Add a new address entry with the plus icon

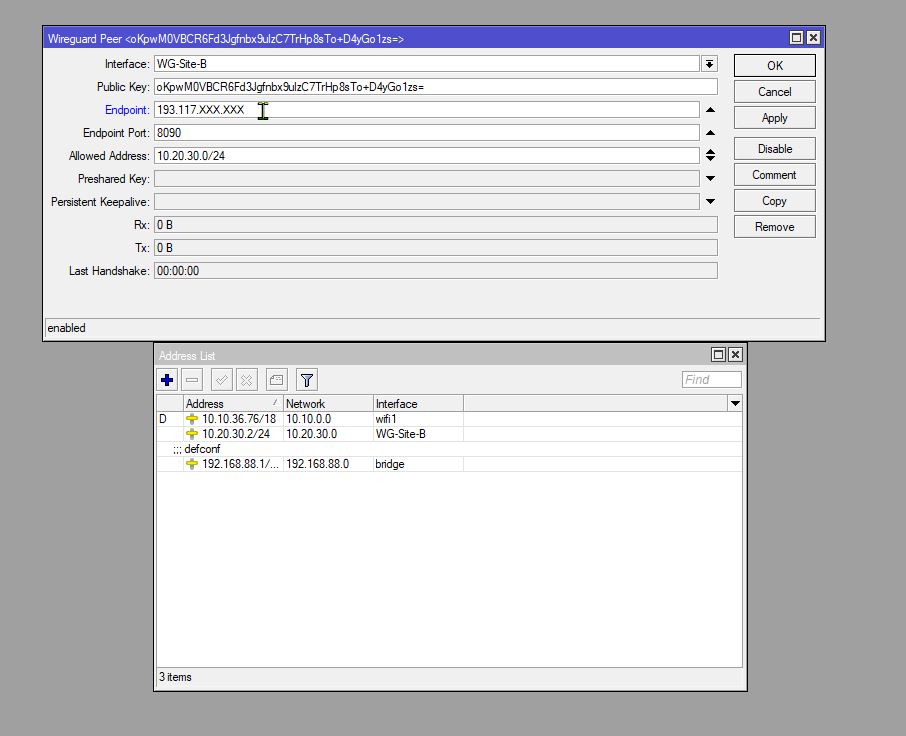point(166,380)
